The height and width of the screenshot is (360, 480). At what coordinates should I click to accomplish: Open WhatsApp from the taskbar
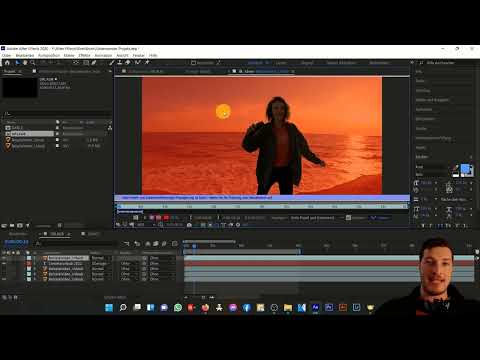178,307
